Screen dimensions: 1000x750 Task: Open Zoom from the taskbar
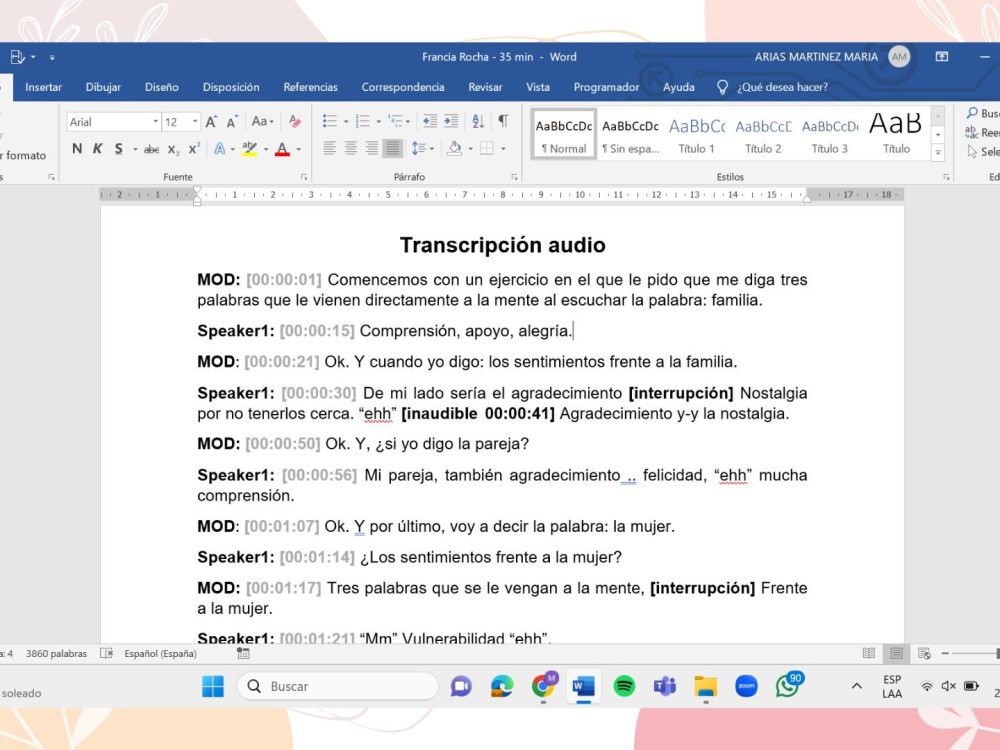746,686
